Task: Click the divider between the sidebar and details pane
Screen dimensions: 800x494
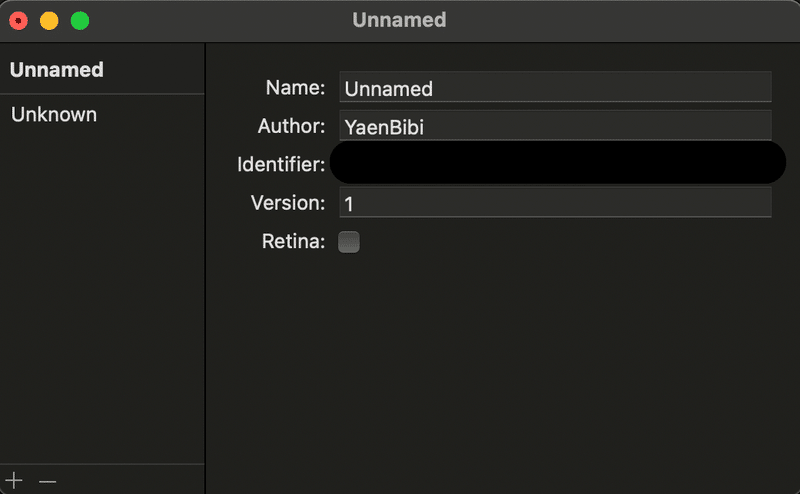Action: [x=205, y=268]
